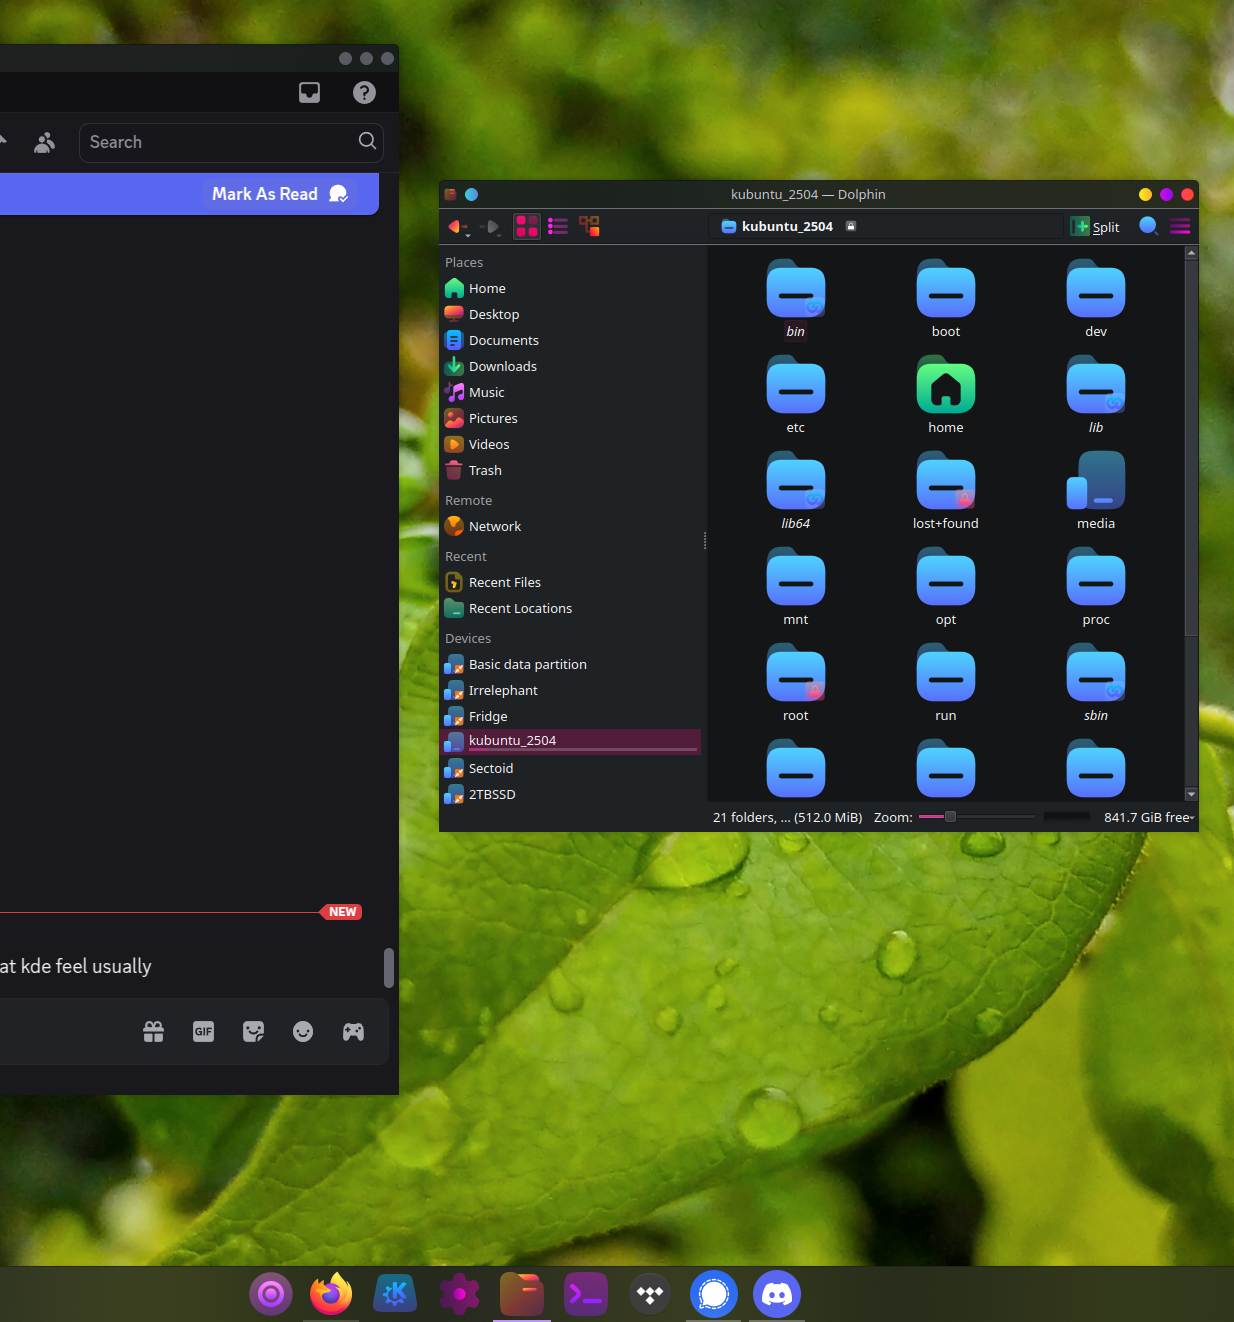Open the GIF picker in Discord

click(x=203, y=1031)
